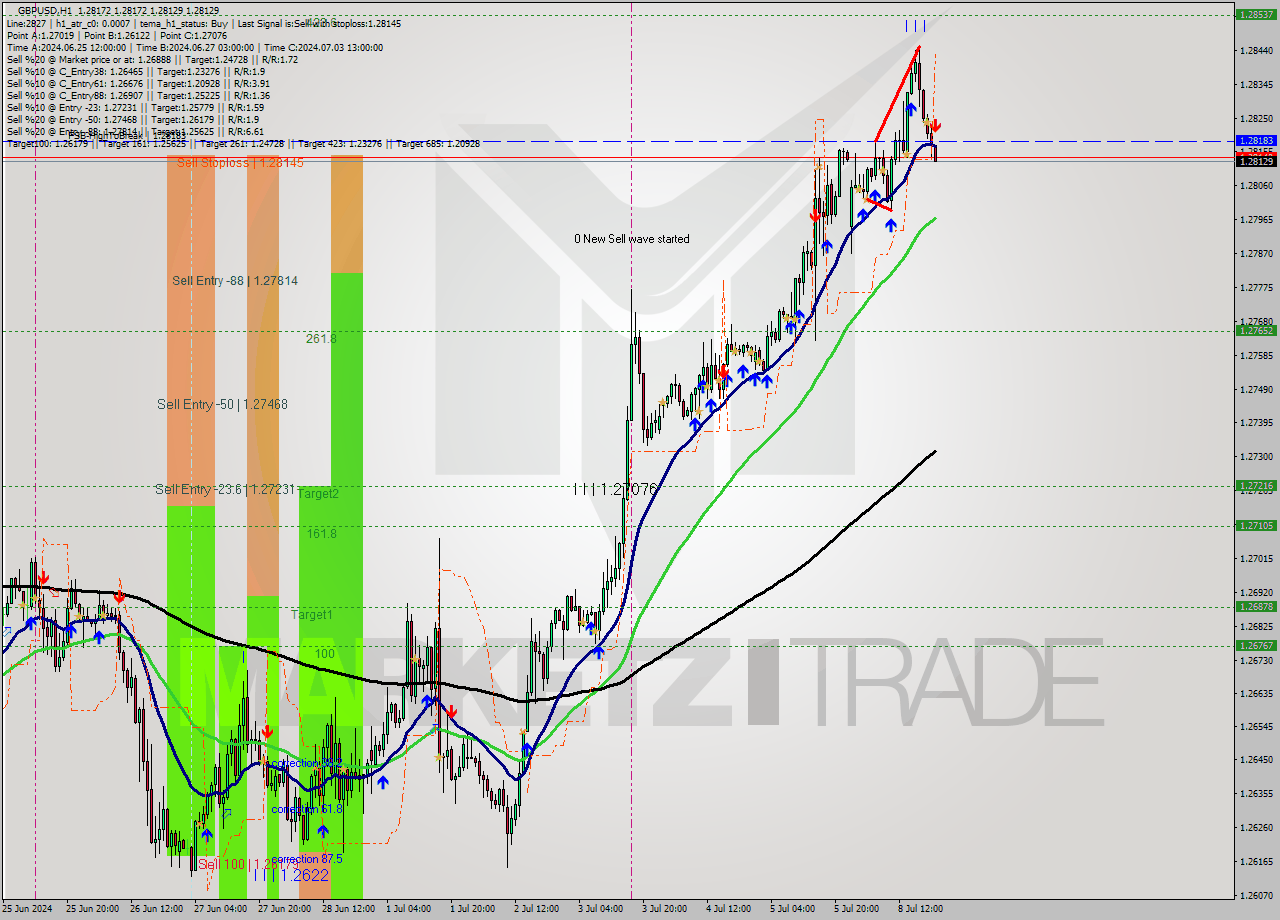Click the '26 Jun 12:00' time axis label

(158, 909)
